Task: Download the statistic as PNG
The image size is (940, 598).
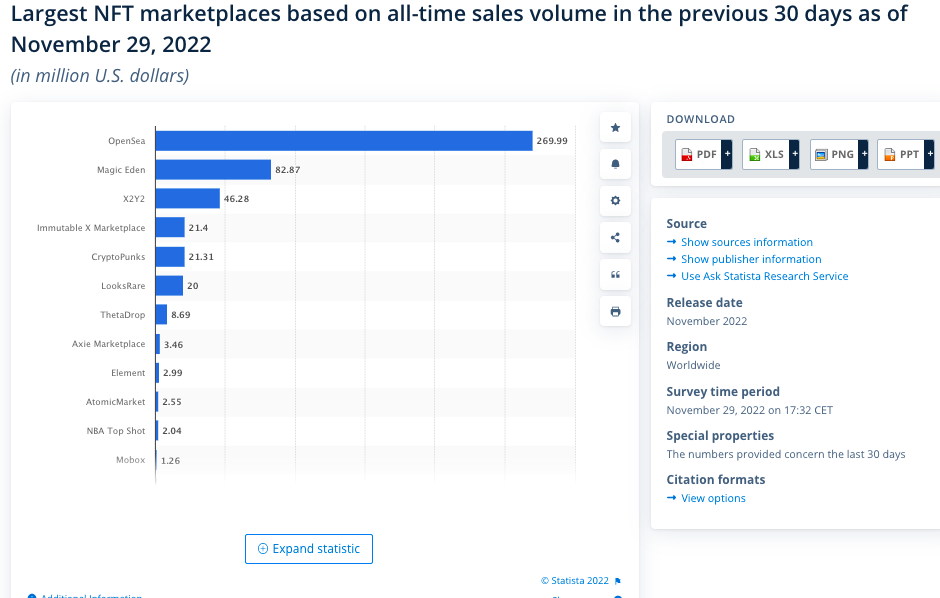Action: (x=834, y=155)
